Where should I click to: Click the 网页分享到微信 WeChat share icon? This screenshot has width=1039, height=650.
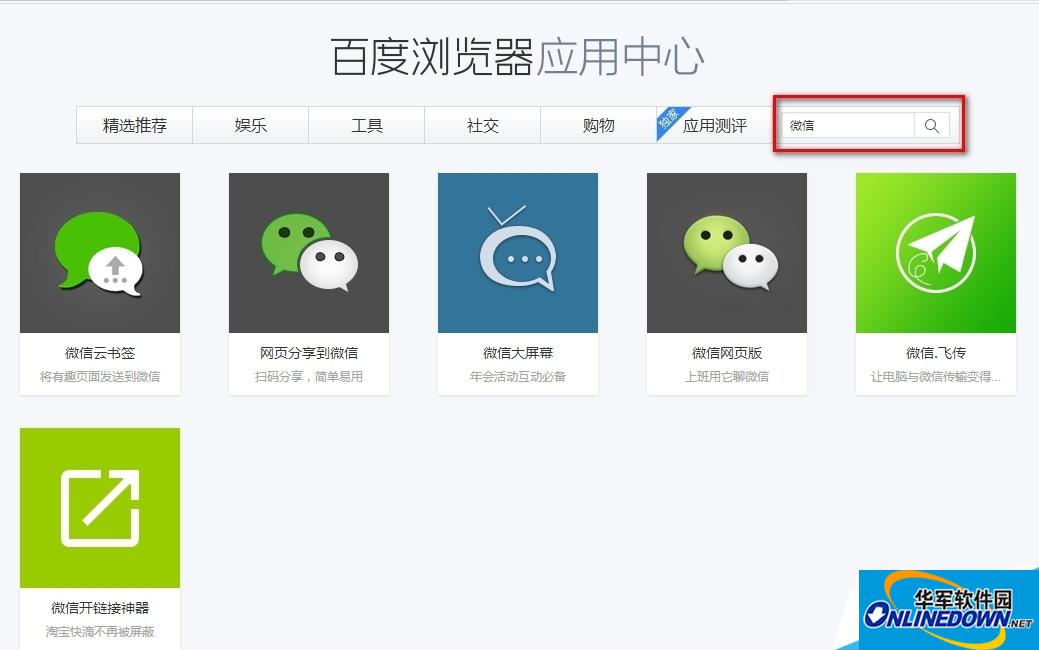coord(308,252)
